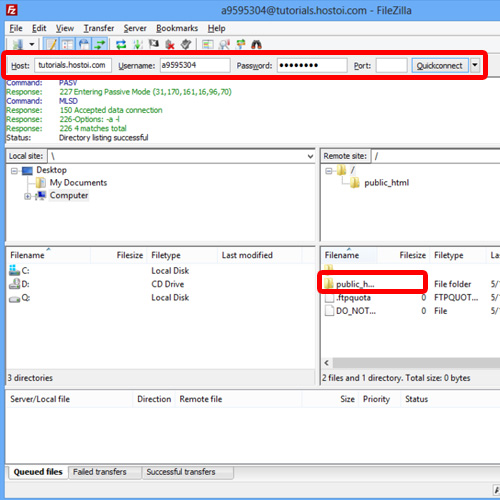Select My Documents in local tree

tap(78, 183)
